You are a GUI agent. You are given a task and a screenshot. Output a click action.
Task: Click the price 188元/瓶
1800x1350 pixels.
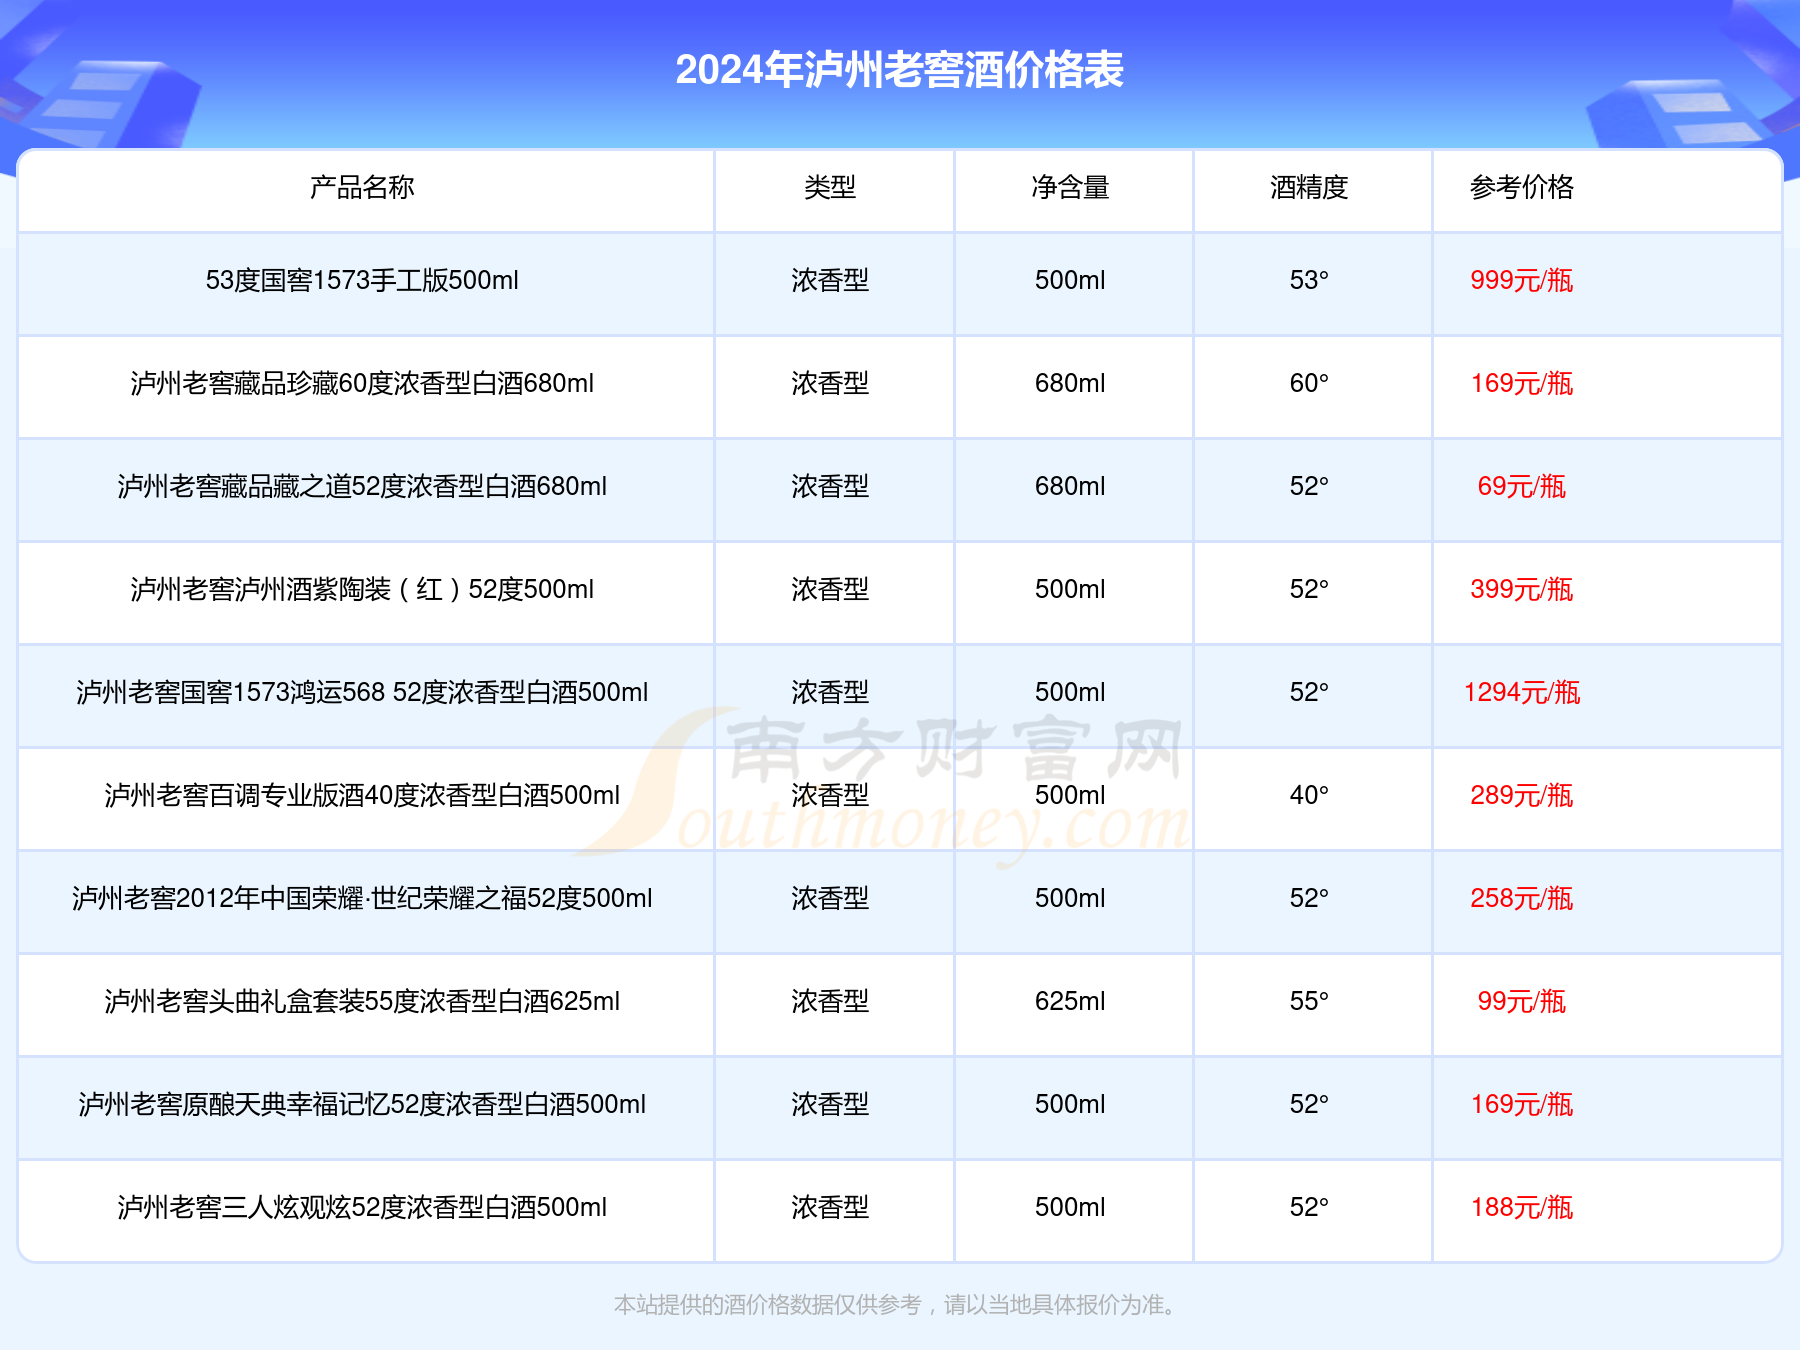[1522, 1207]
